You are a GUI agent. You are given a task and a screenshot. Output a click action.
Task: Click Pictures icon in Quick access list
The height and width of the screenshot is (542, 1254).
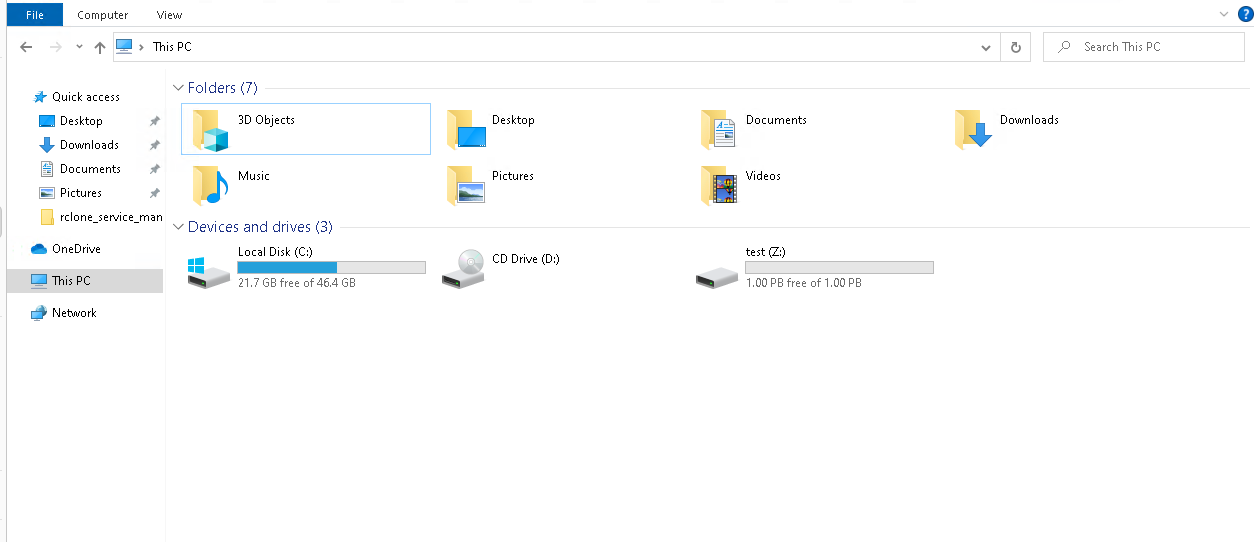(47, 193)
